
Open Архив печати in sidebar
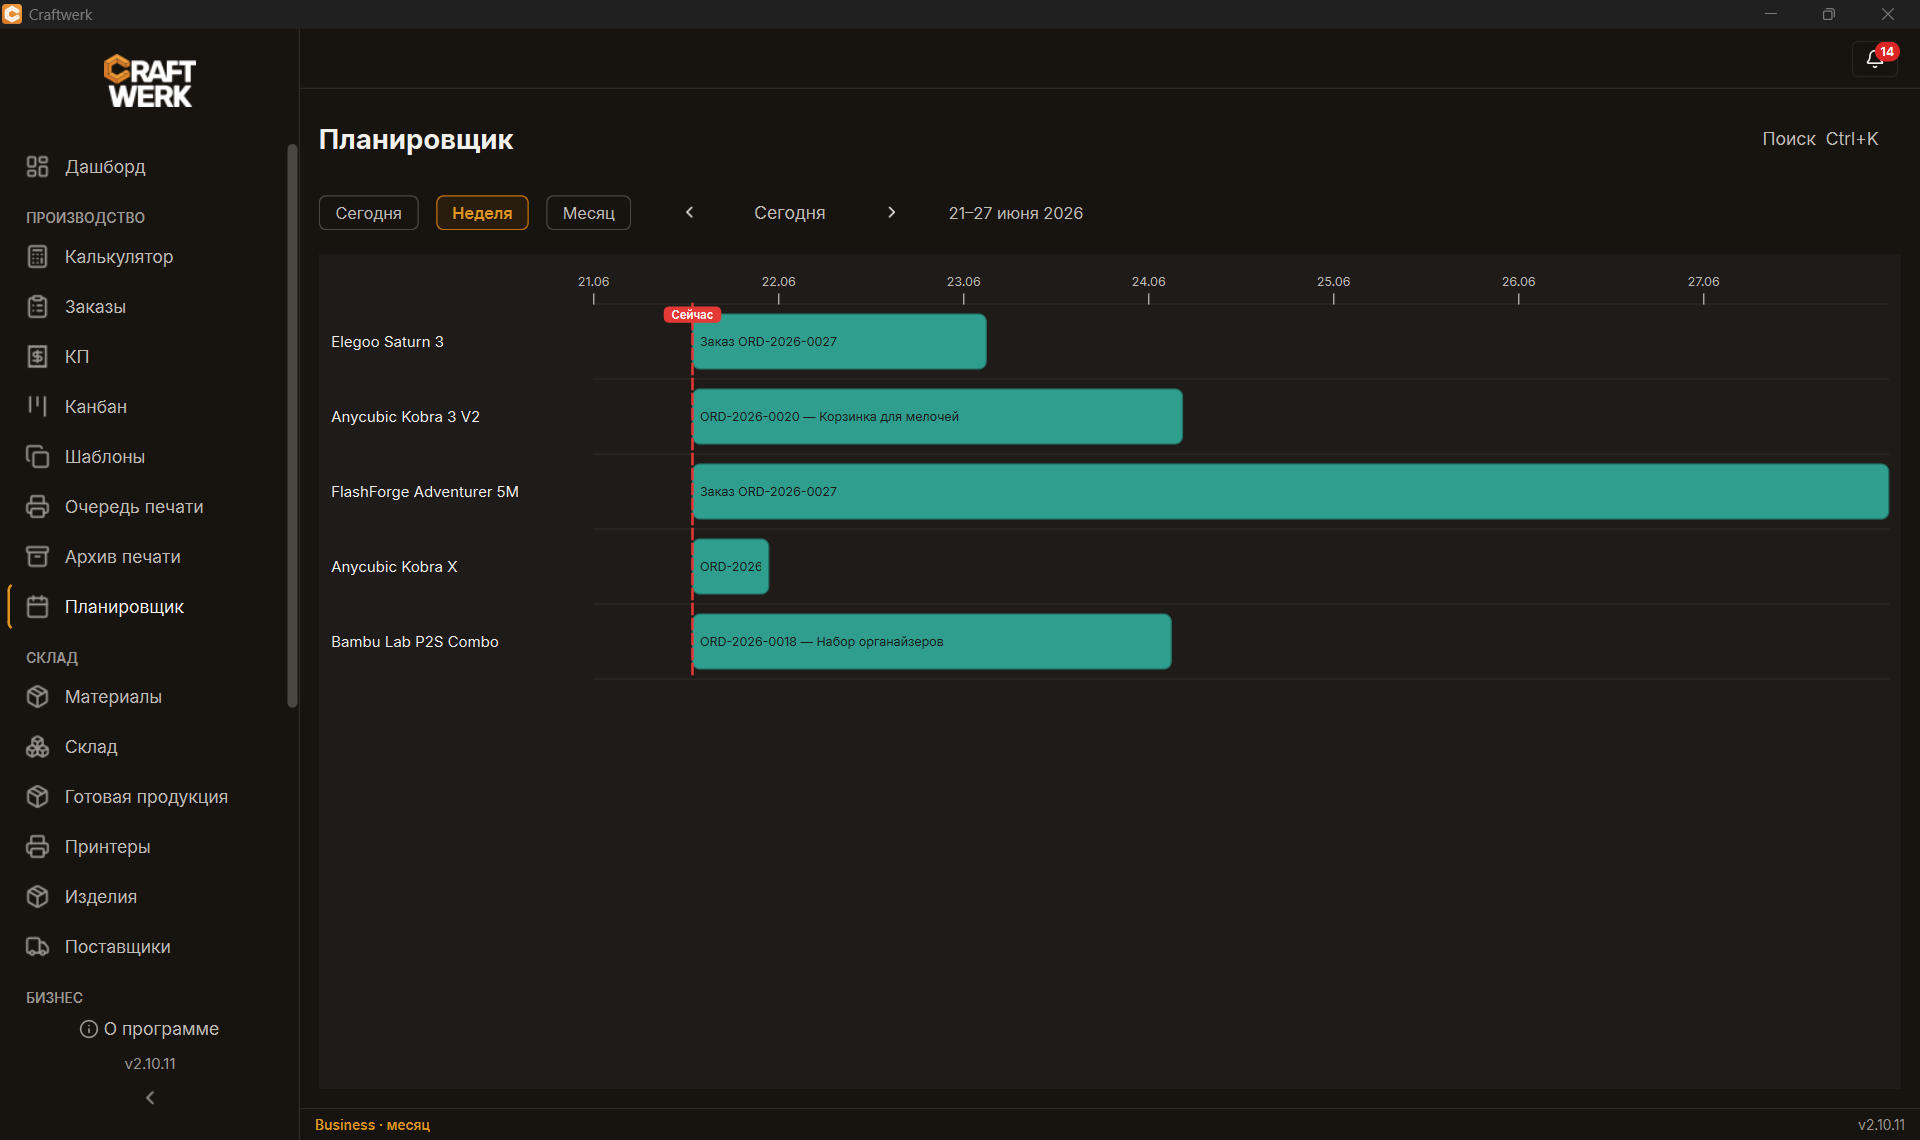point(123,557)
